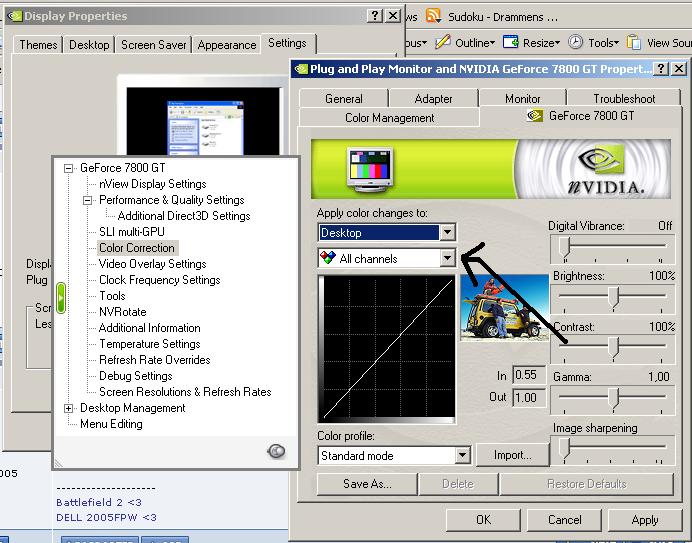Click the Outline pencil icon in browser toolbar

[443, 42]
